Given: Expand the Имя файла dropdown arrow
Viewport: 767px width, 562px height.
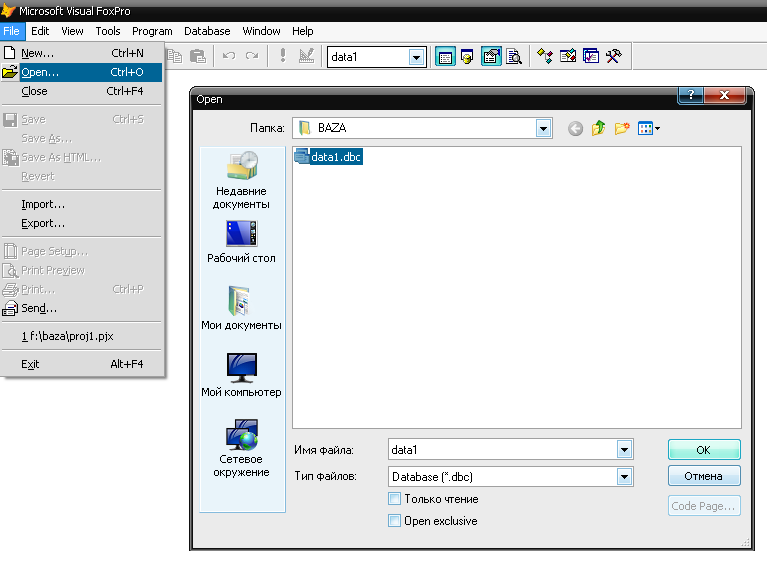Looking at the screenshot, I should click(x=624, y=450).
